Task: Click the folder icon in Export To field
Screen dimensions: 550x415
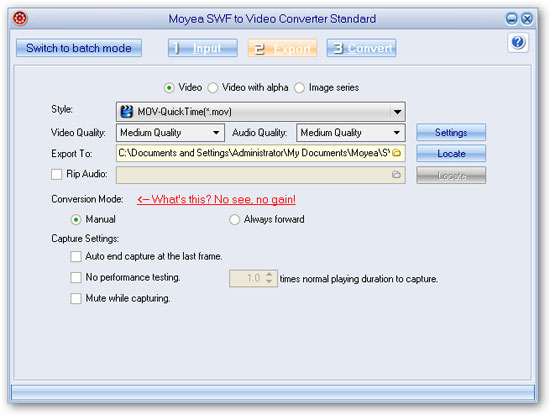Action: pyautogui.click(x=396, y=153)
